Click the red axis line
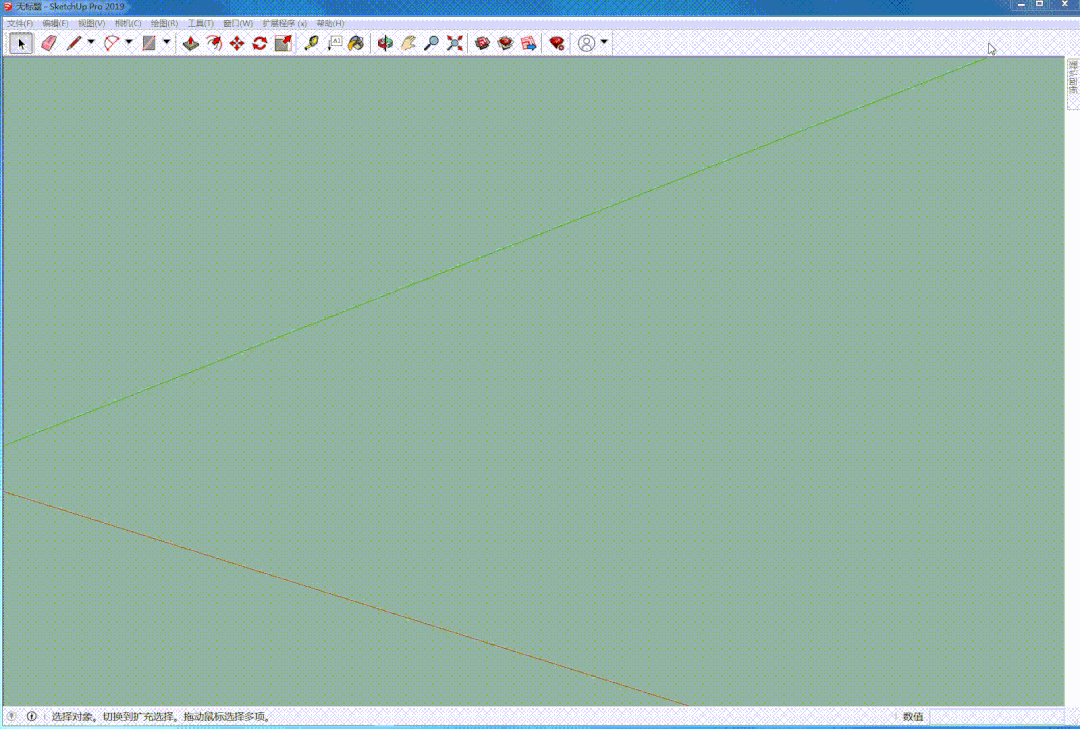Viewport: 1080px width, 729px height. [x=344, y=598]
